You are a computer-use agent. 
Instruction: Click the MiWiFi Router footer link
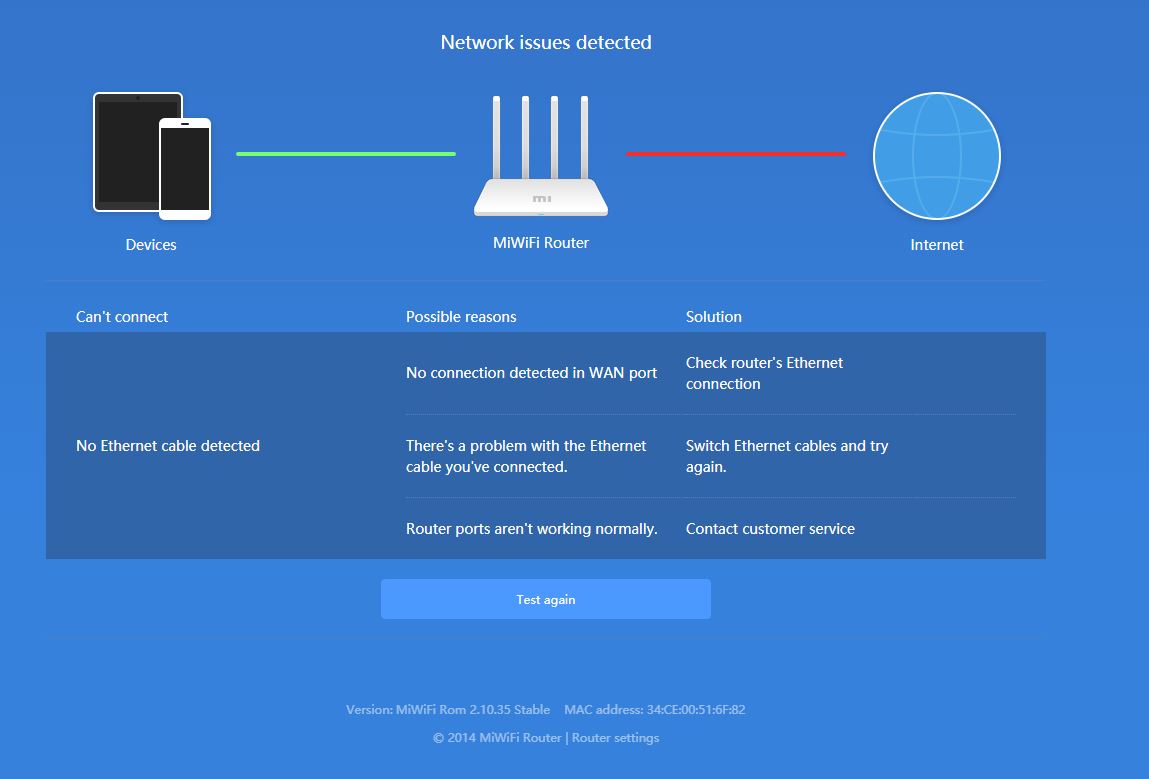coord(520,737)
